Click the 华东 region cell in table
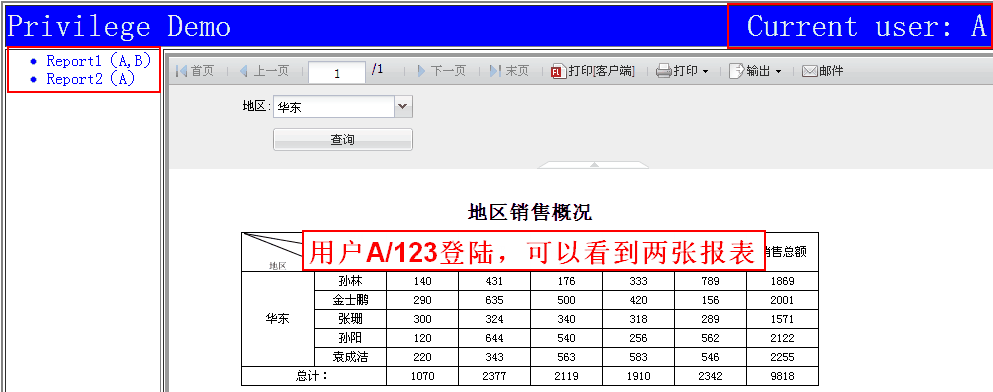This screenshot has height=392, width=993. (x=278, y=319)
